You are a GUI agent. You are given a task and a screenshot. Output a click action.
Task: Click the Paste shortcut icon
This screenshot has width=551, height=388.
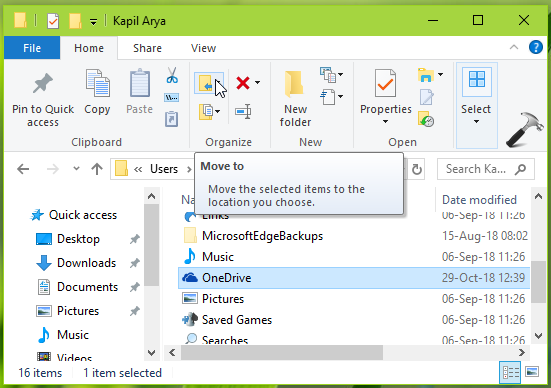tap(171, 119)
